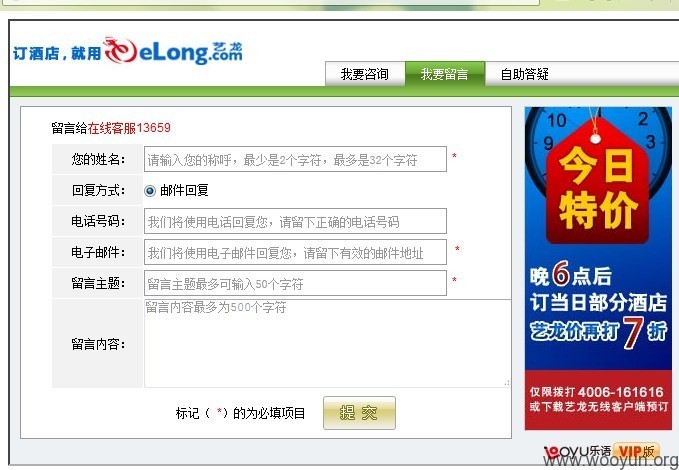Click the textarea resize grip corner

pos(507,382)
